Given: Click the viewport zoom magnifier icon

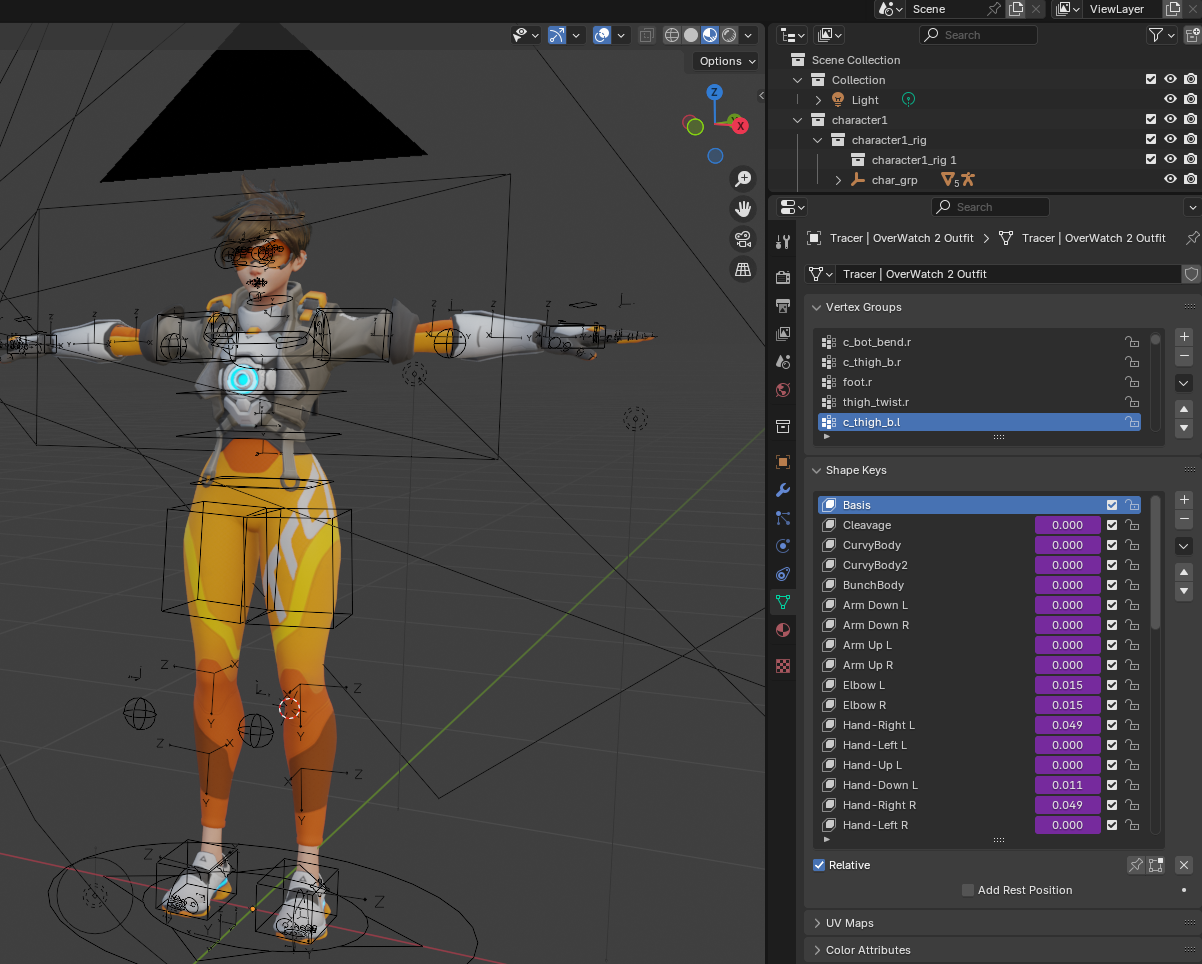Looking at the screenshot, I should pos(743,179).
